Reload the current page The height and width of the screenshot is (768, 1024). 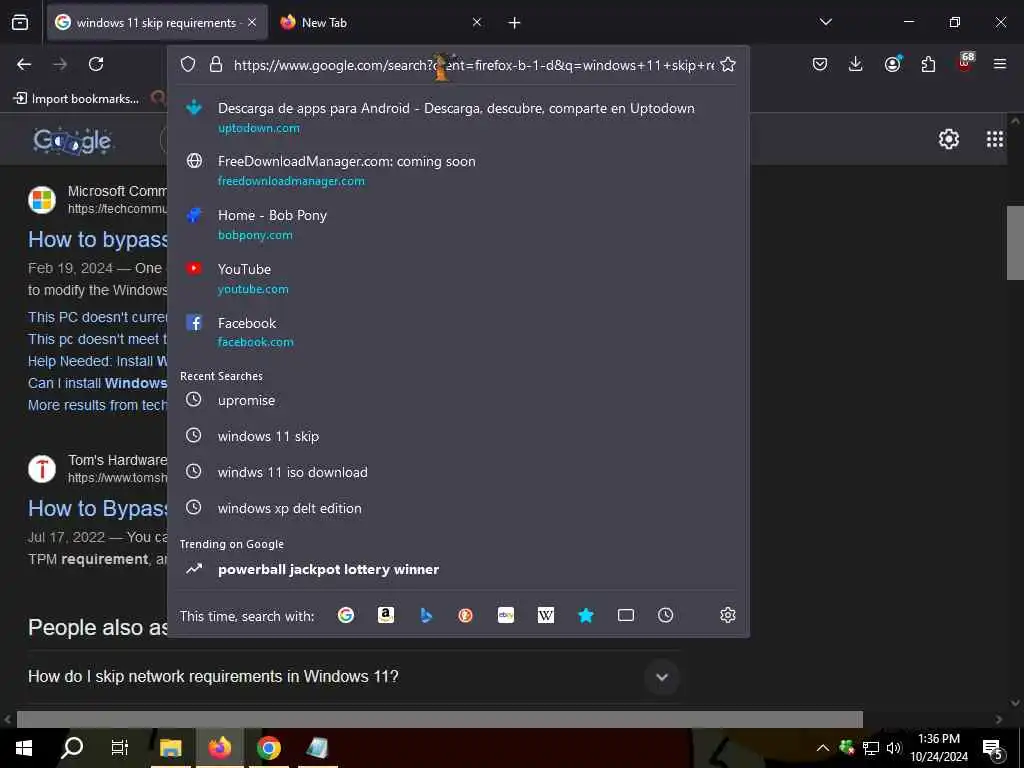[96, 64]
